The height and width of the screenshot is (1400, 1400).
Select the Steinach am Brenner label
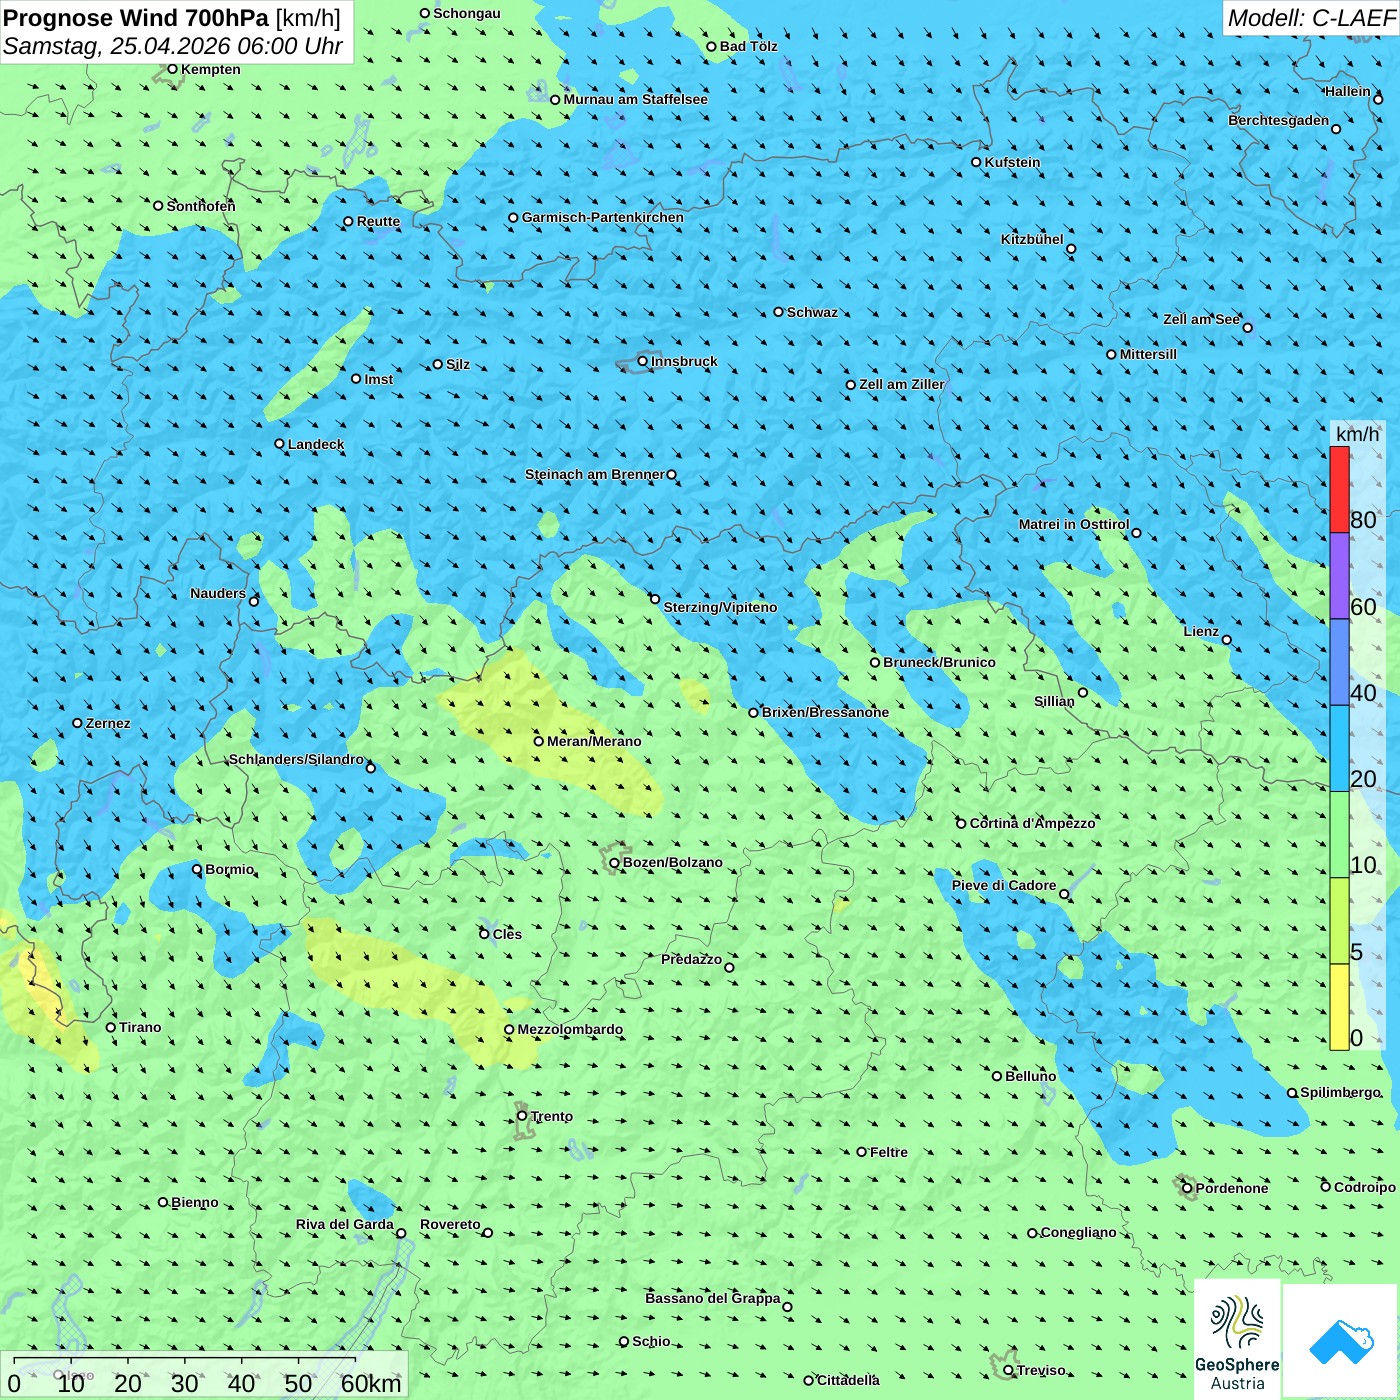click(x=594, y=474)
